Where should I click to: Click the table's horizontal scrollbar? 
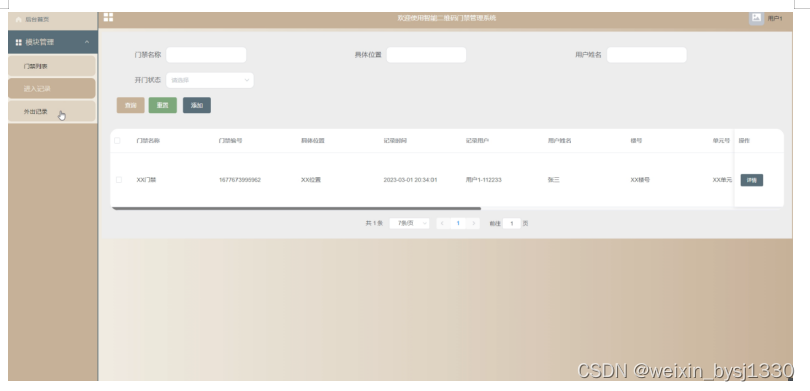click(296, 209)
